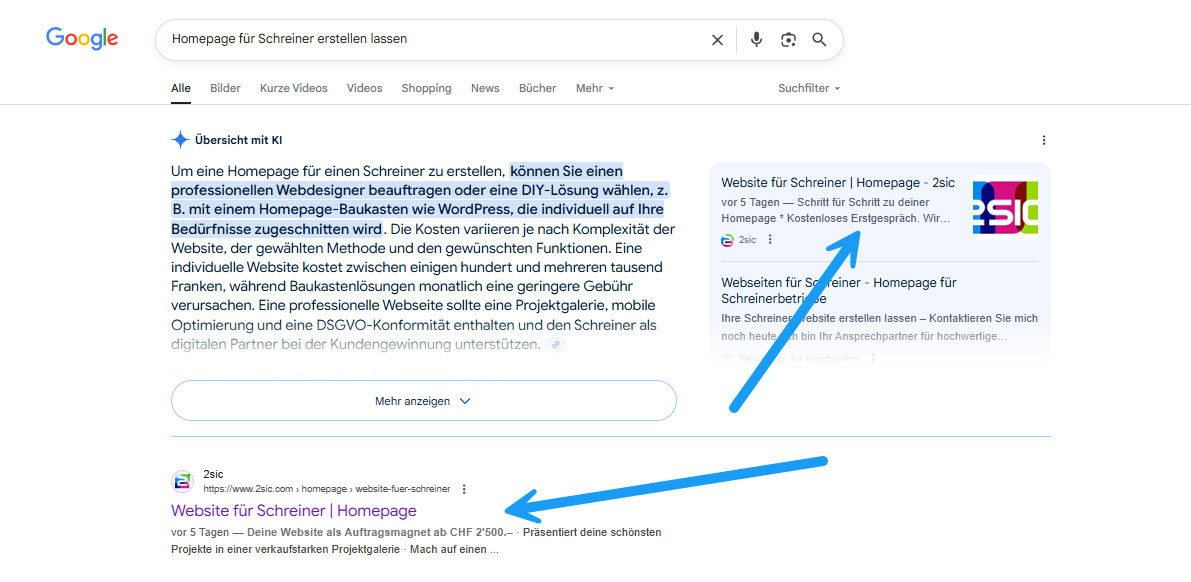Open AI overview three-dot options menu

point(1044,140)
